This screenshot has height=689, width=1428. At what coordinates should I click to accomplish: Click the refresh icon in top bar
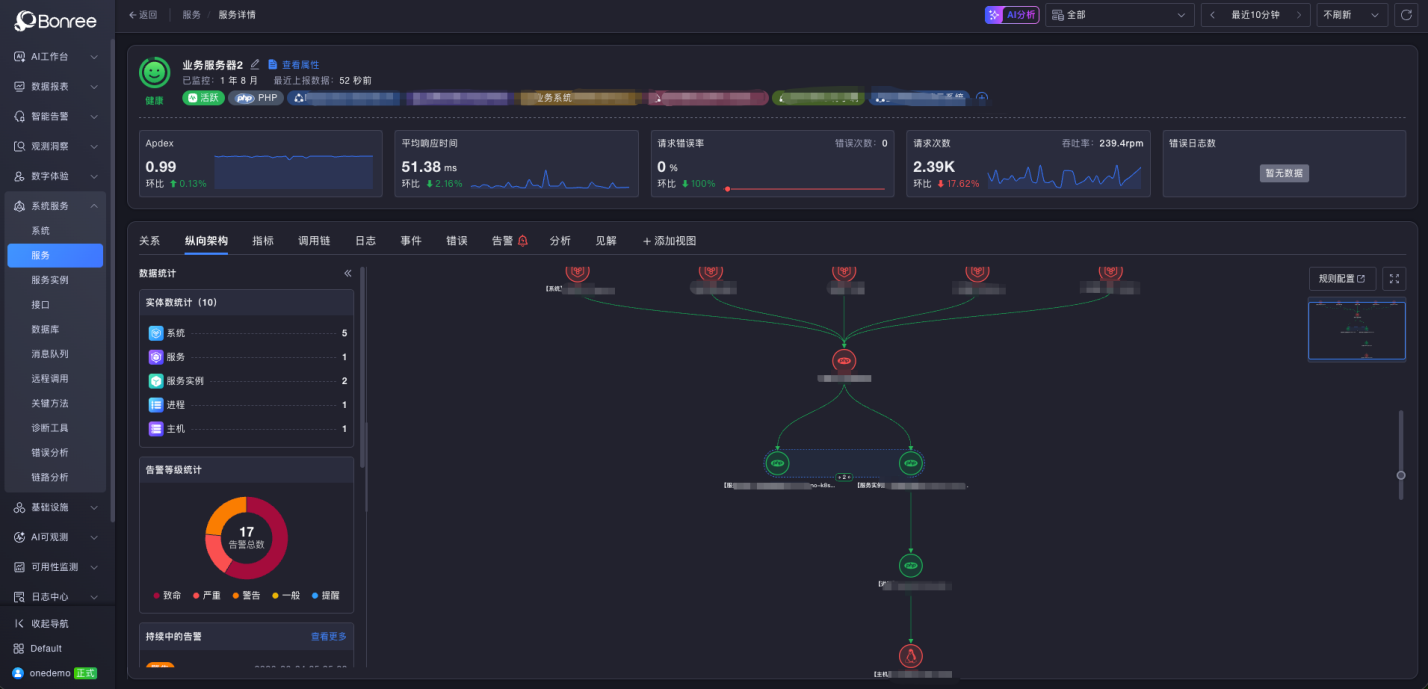click(x=1406, y=15)
